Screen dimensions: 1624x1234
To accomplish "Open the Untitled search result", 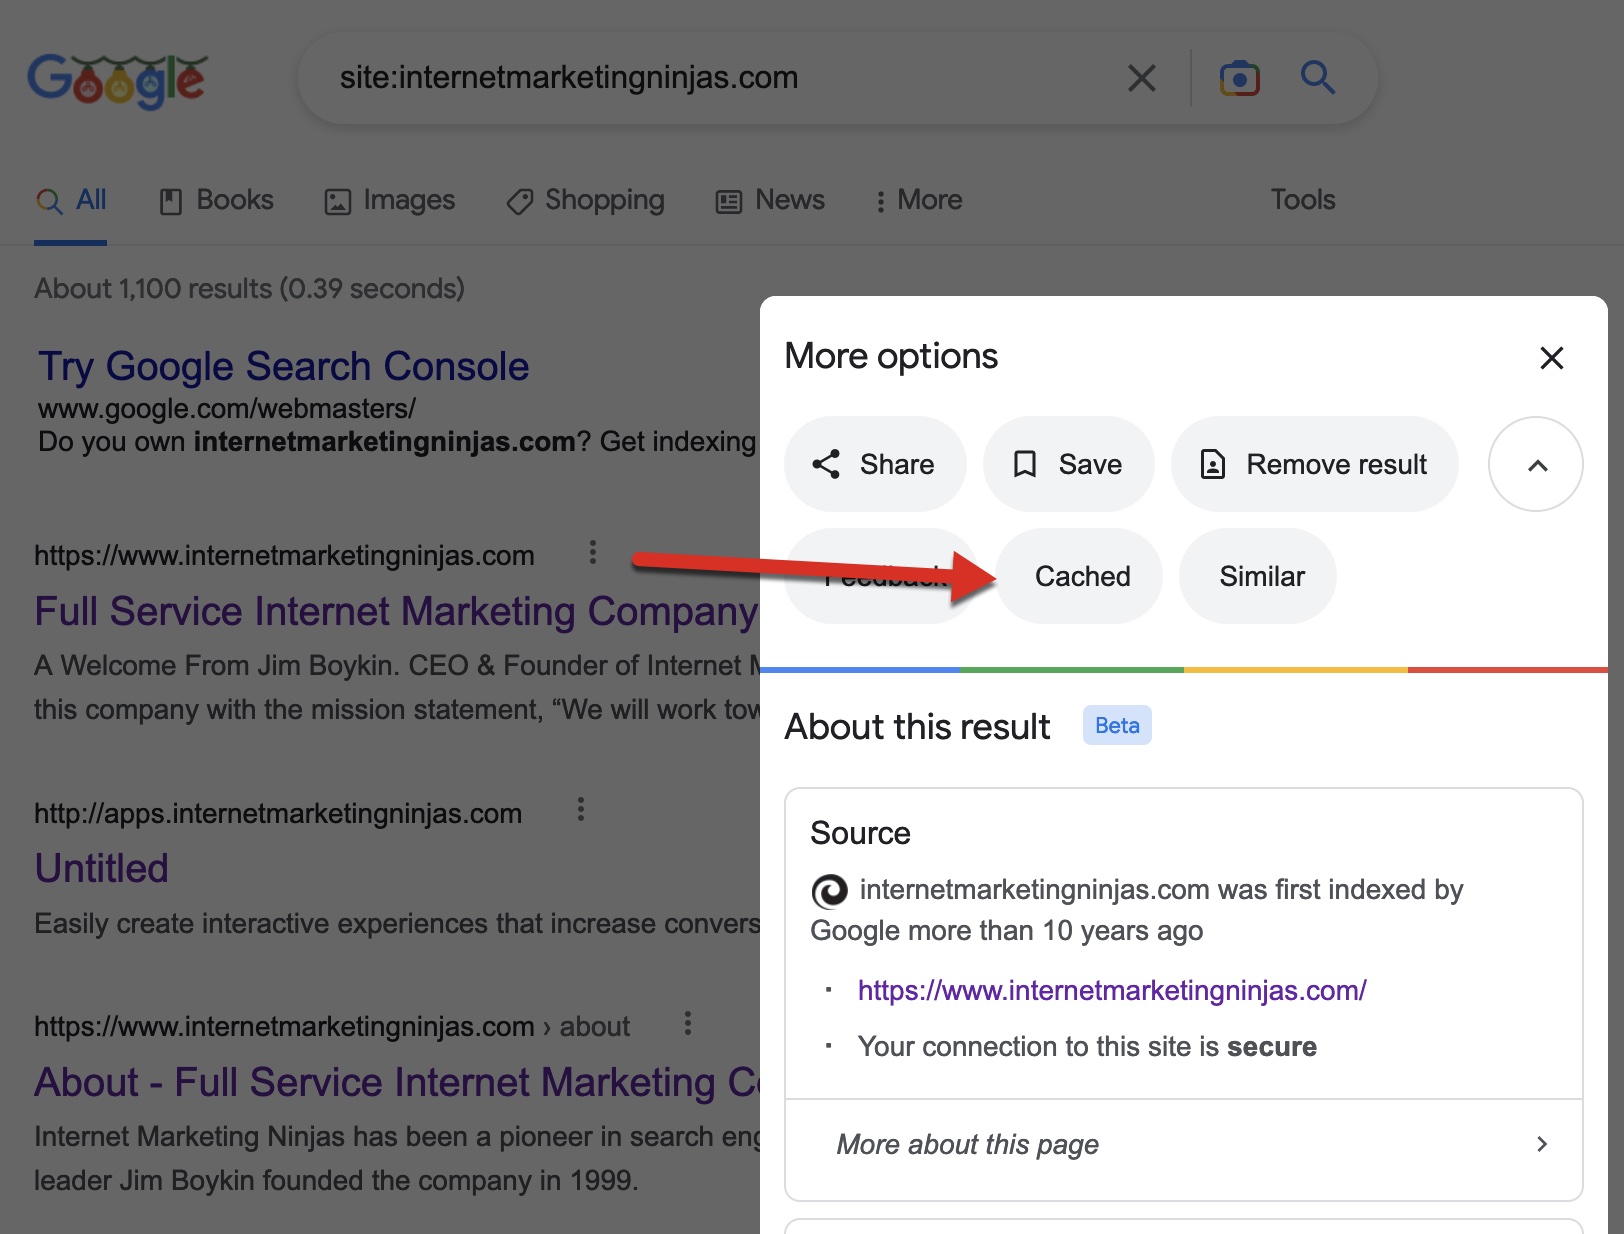I will tap(102, 868).
